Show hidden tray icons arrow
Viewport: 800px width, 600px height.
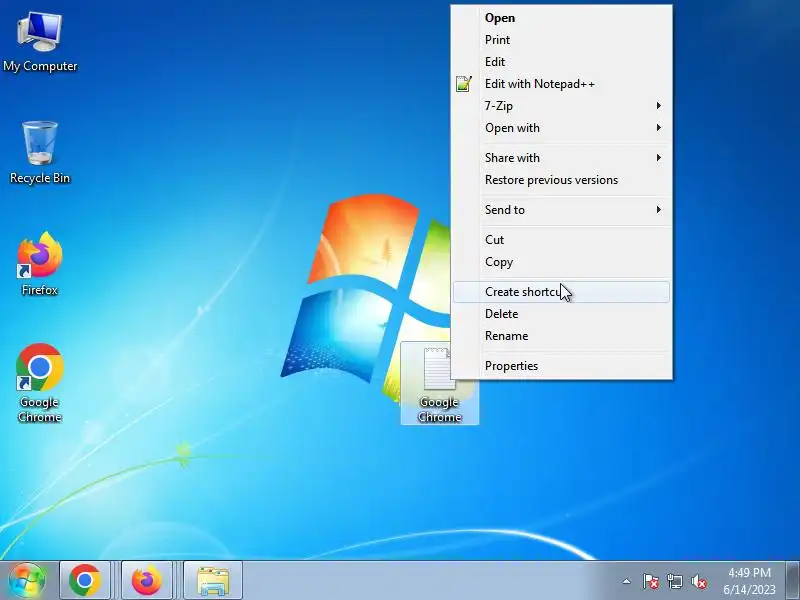pos(627,581)
